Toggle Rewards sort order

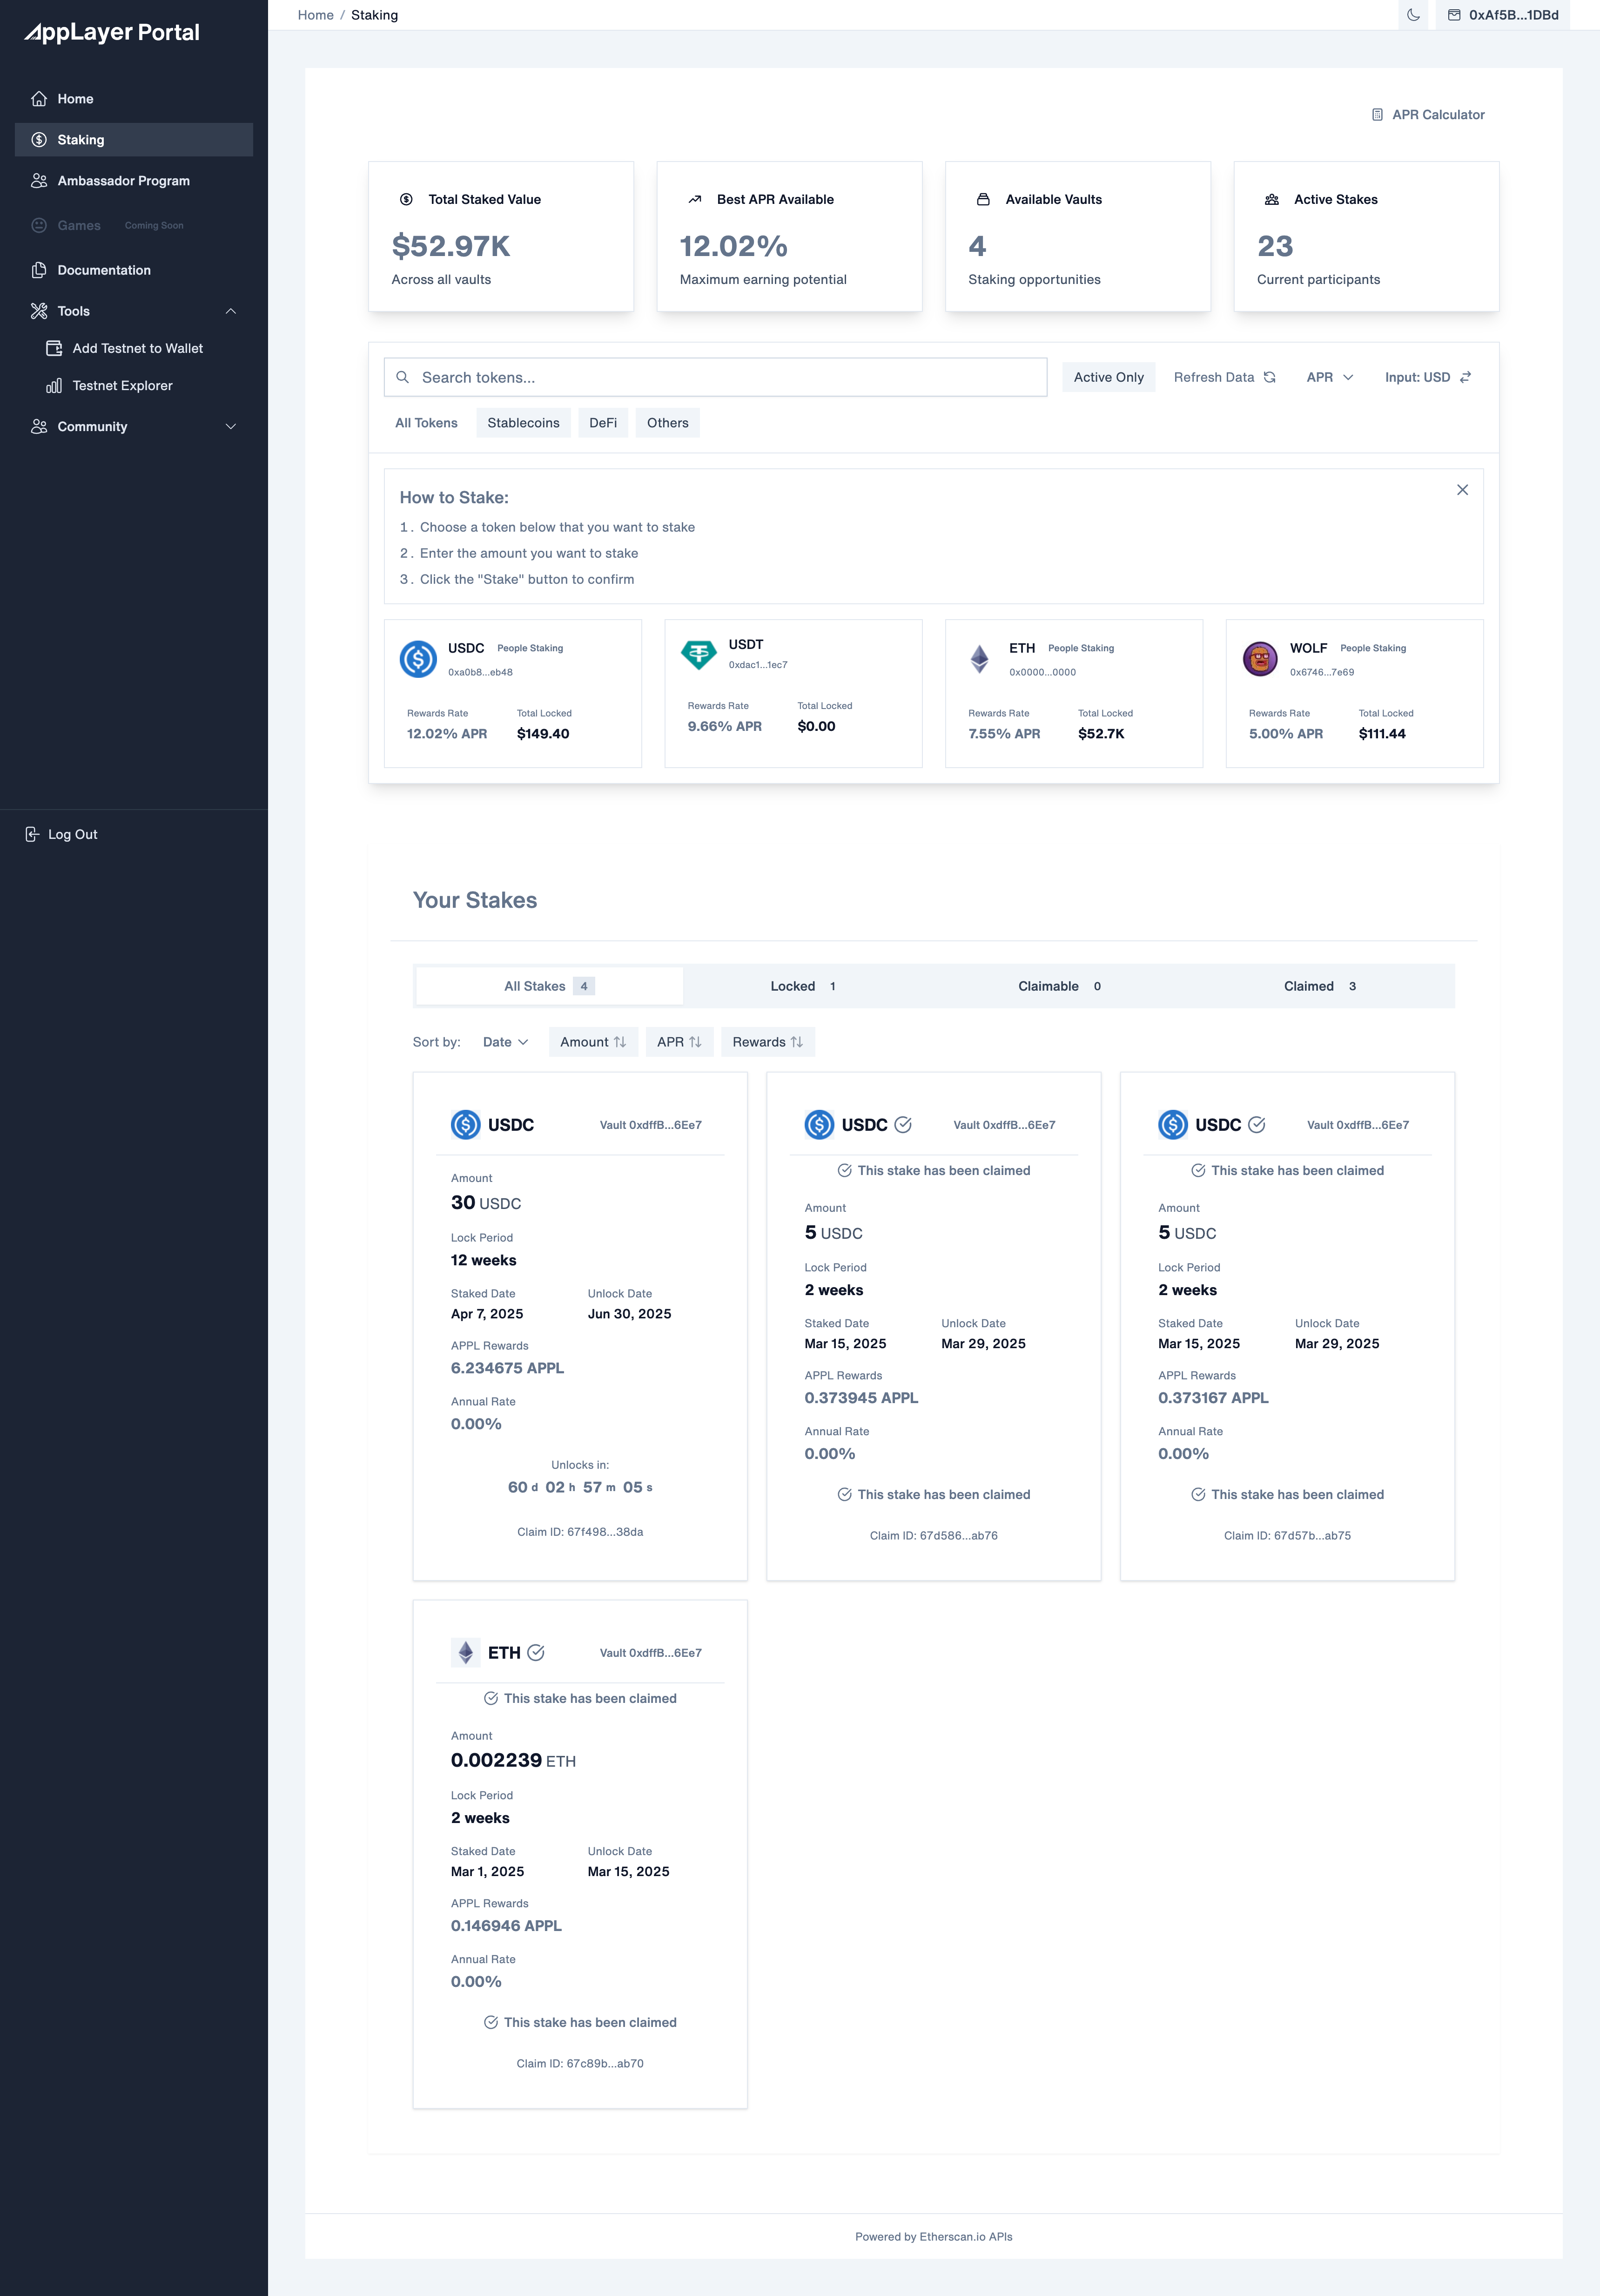[768, 1042]
